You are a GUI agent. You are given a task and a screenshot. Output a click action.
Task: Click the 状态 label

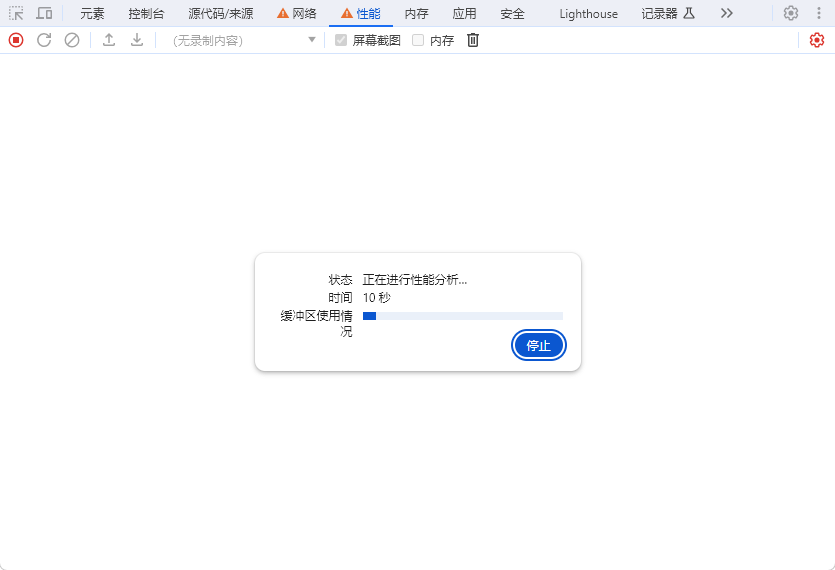[340, 280]
